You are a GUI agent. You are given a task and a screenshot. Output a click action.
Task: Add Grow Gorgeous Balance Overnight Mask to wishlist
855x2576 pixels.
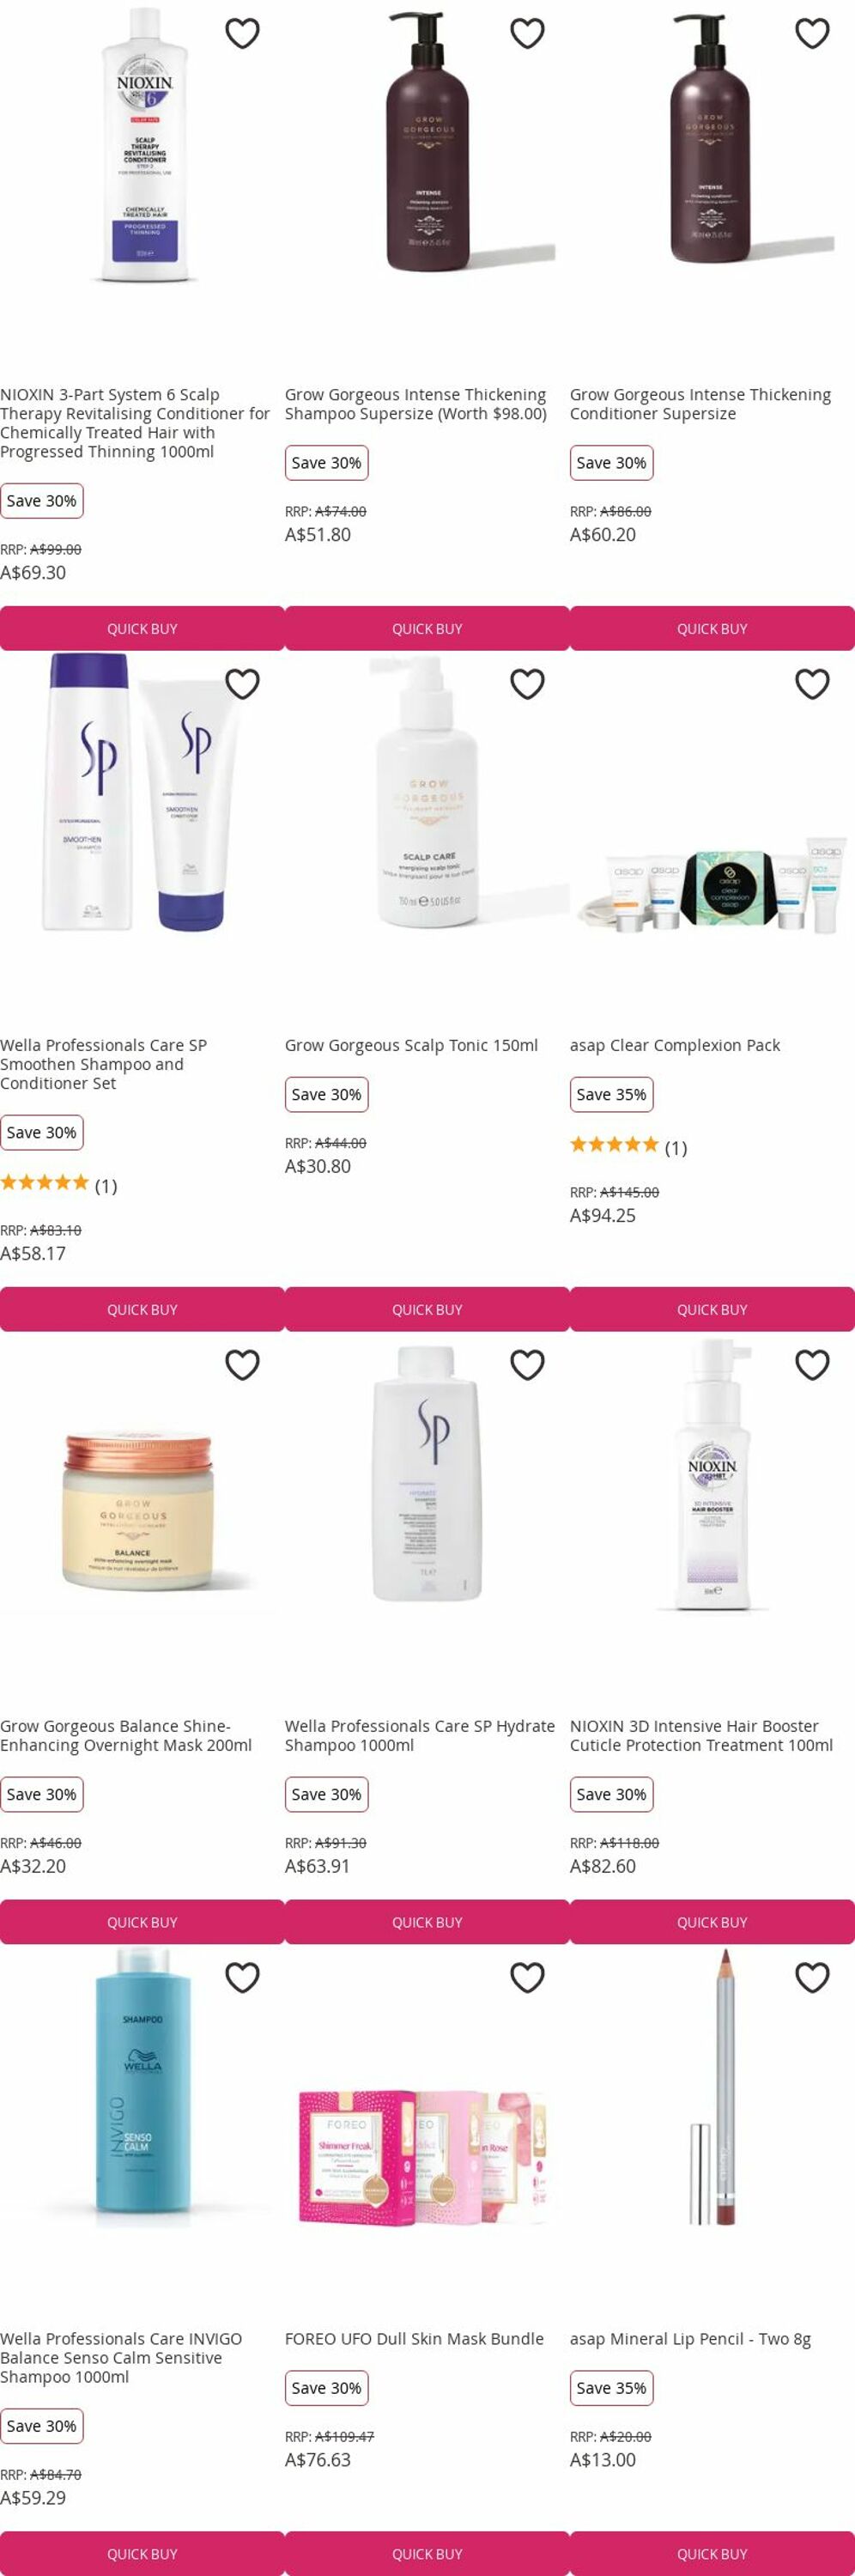click(x=242, y=1364)
